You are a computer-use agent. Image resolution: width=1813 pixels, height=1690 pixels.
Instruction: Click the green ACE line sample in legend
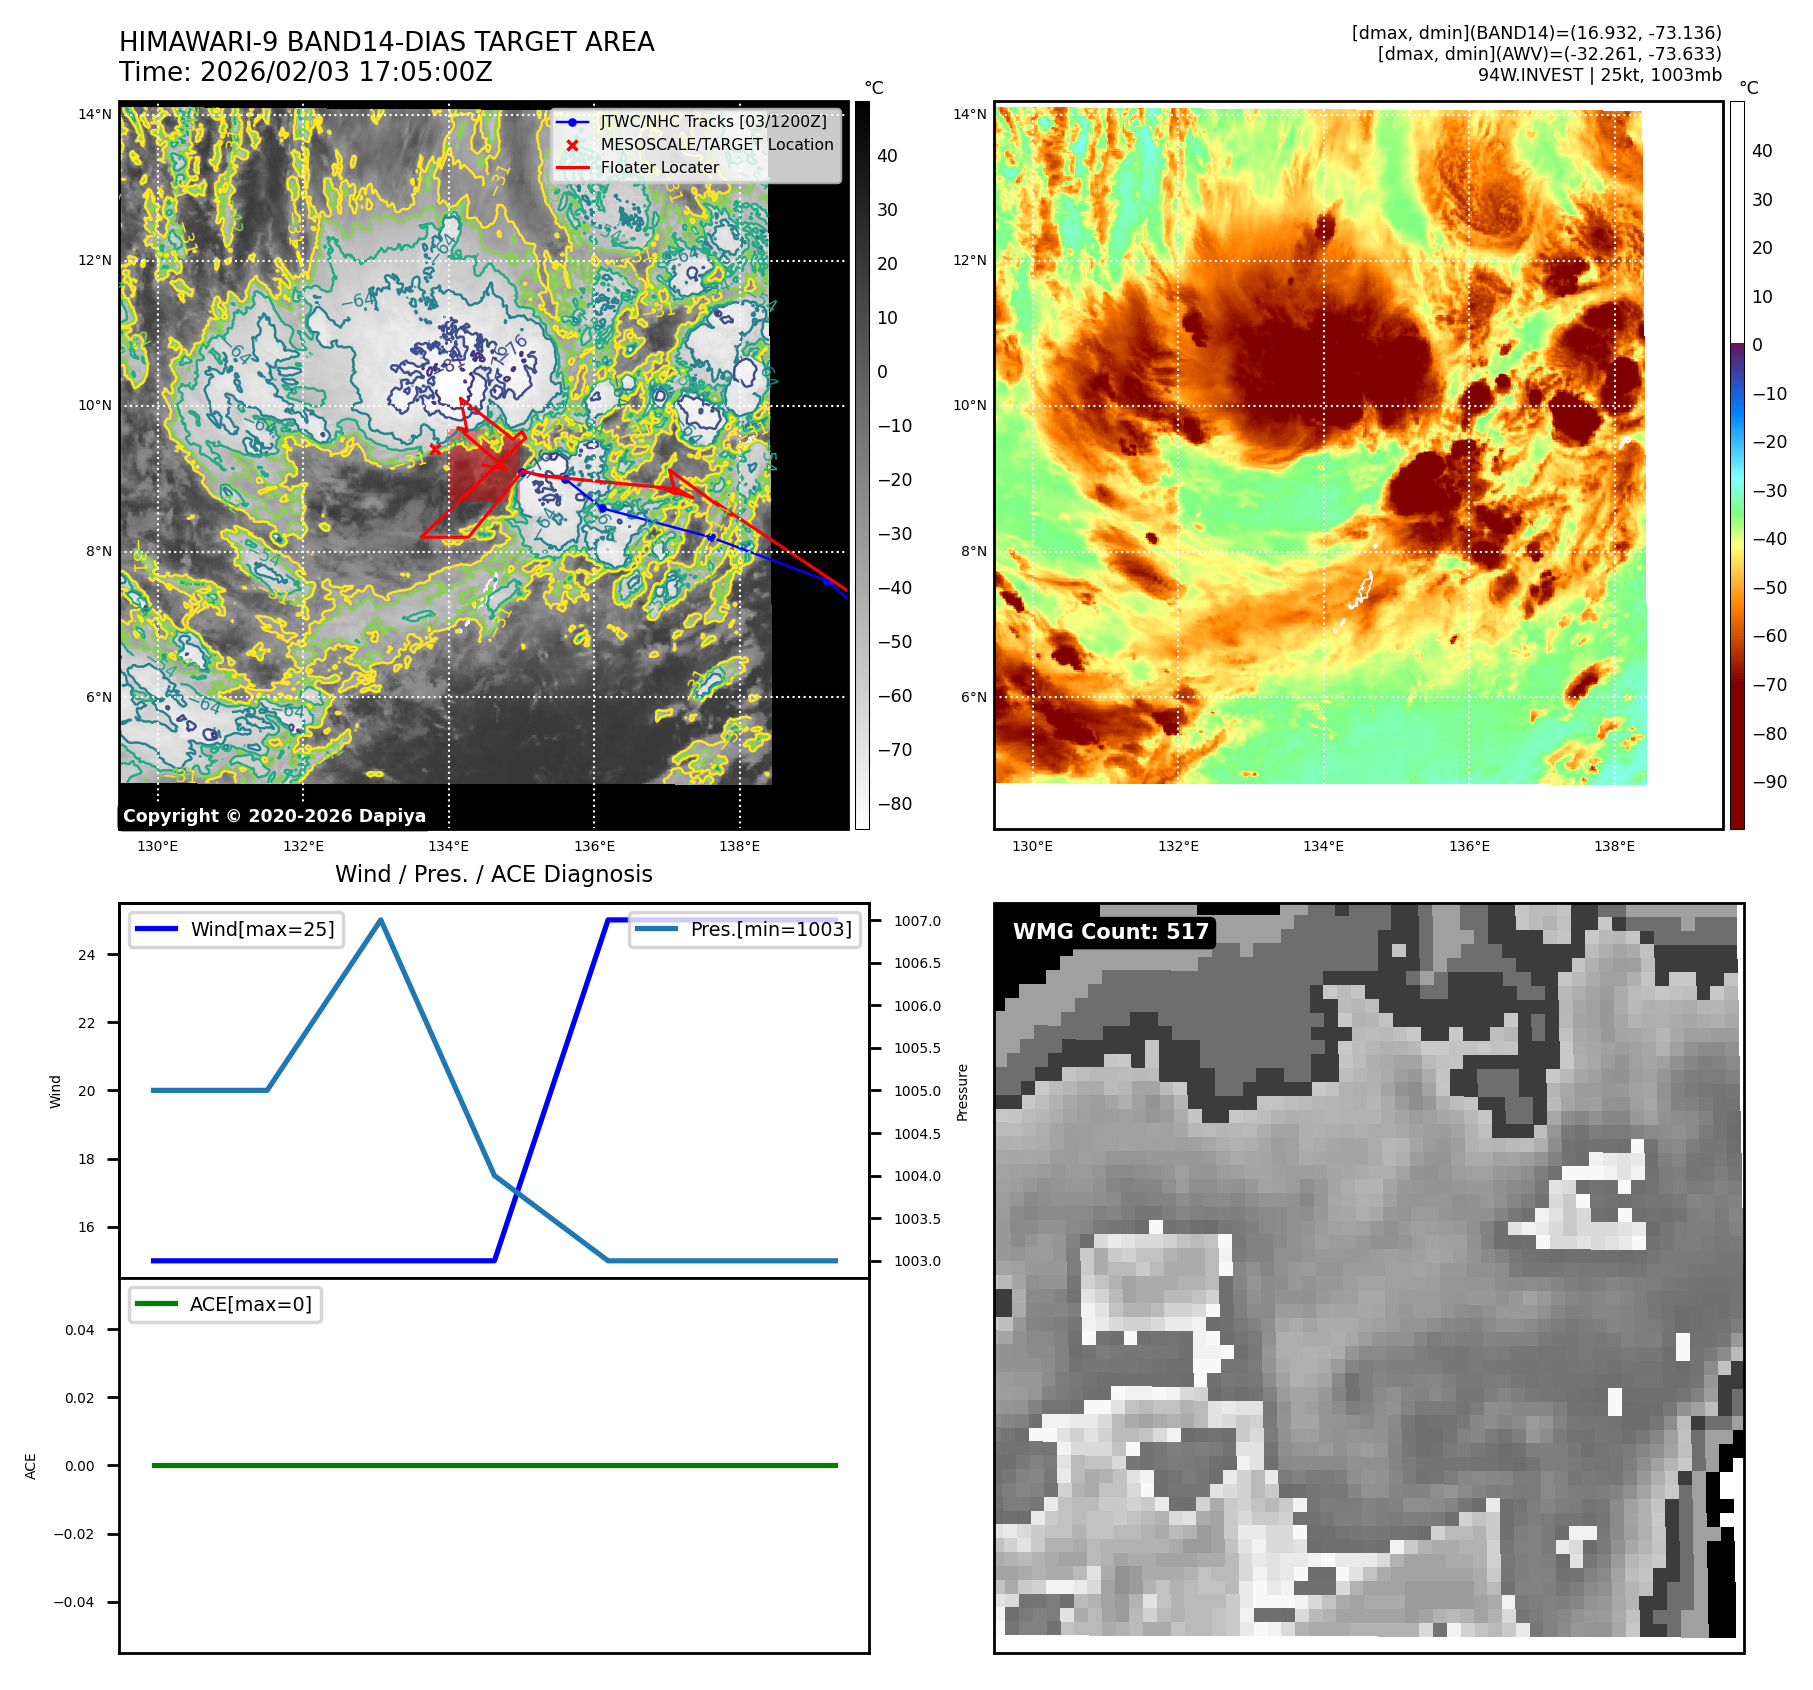[156, 1304]
